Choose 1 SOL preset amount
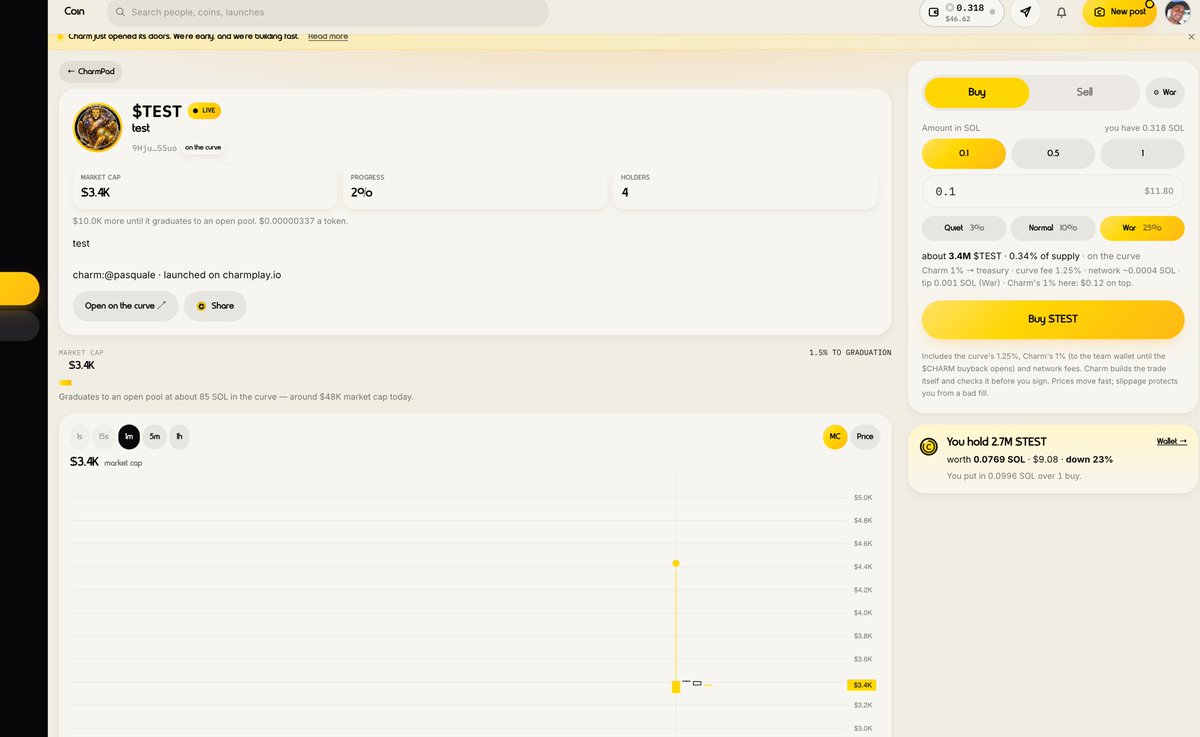Viewport: 1200px width, 737px height. tap(1142, 153)
